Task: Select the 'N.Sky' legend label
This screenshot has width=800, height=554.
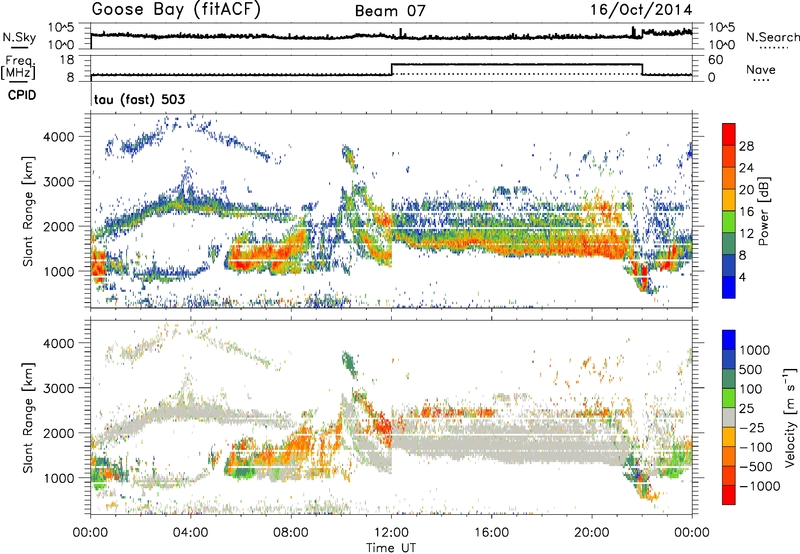Action: tap(19, 37)
